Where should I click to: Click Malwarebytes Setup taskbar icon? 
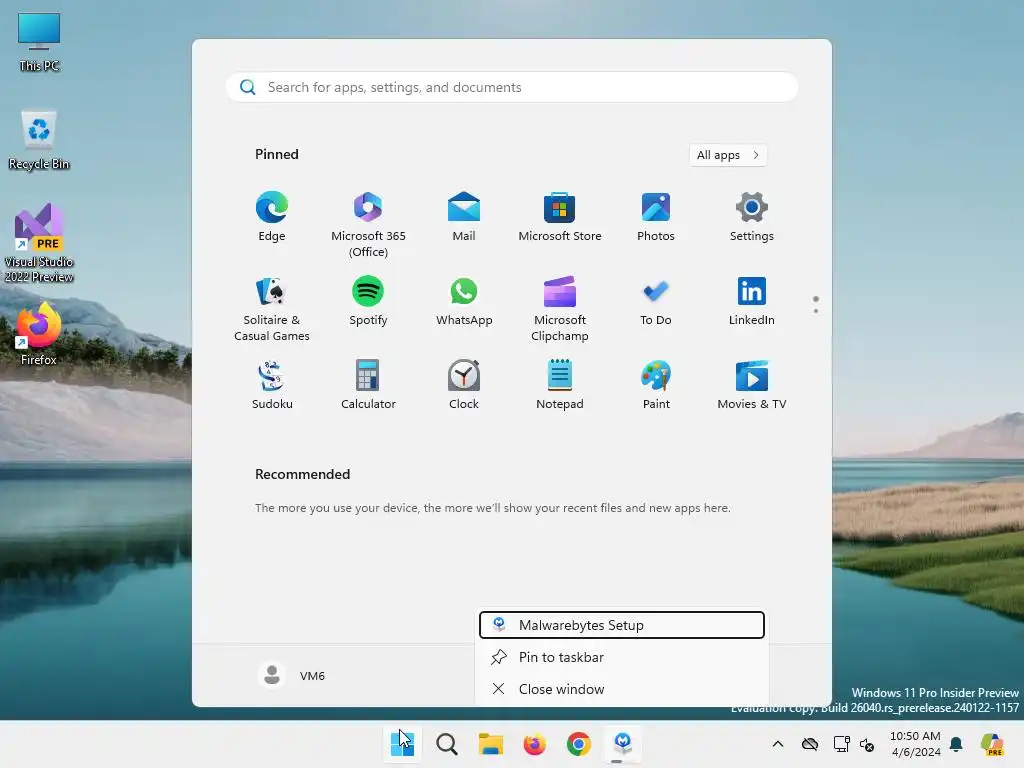tap(622, 744)
